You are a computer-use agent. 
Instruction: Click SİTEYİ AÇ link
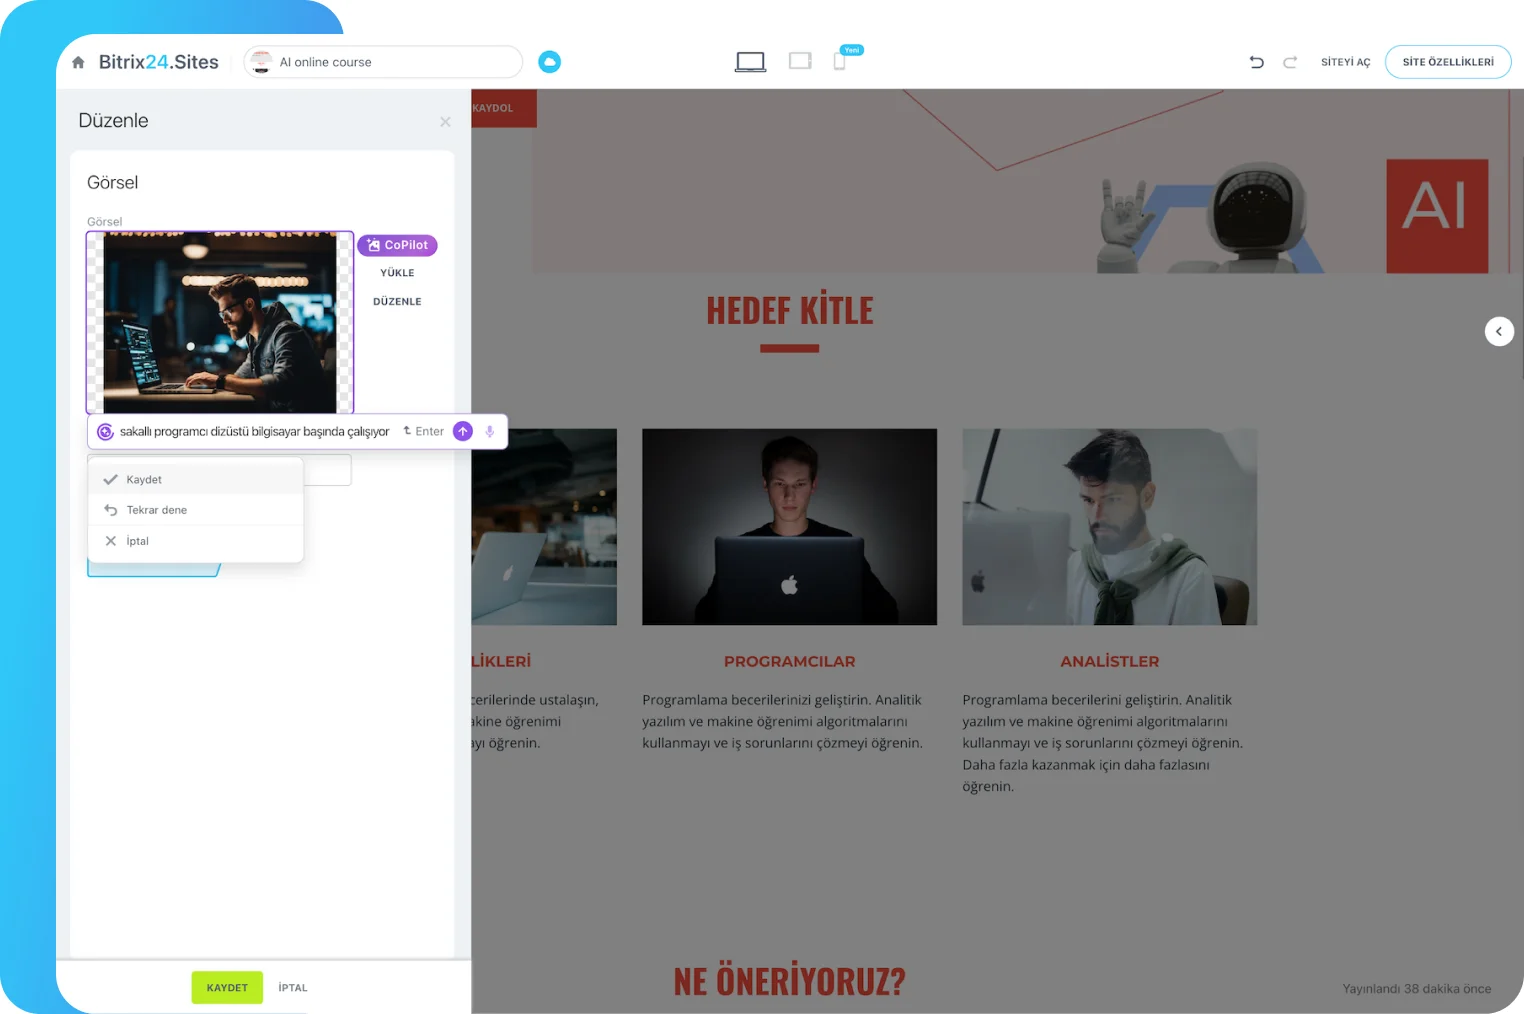[1345, 61]
